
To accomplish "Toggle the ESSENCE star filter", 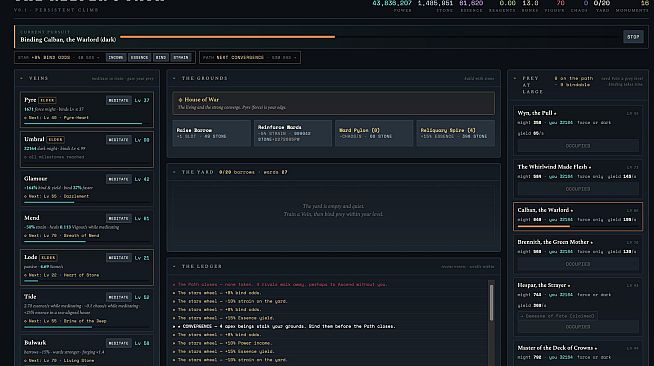I will pos(139,58).
